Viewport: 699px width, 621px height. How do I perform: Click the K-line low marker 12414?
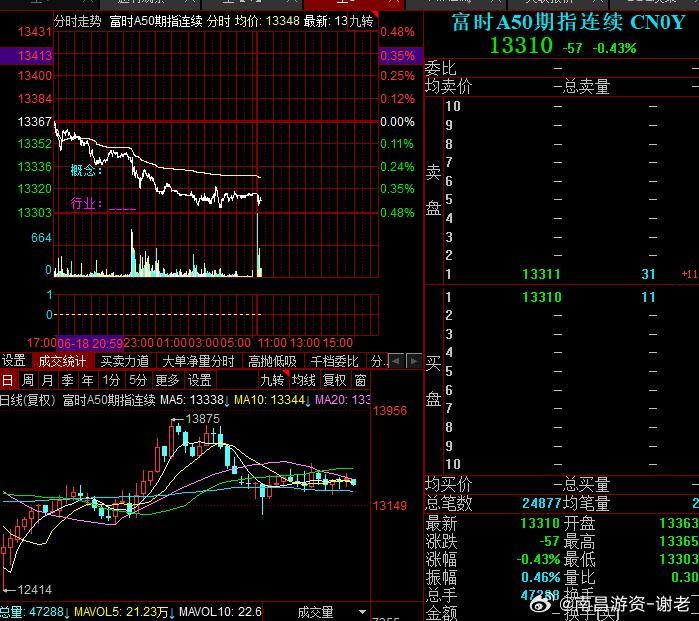tap(34, 590)
